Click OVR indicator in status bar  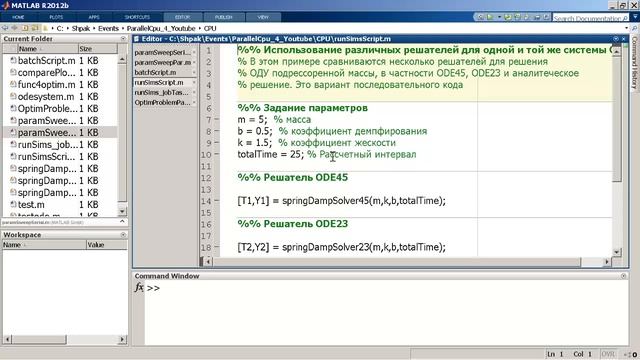[x=607, y=354]
